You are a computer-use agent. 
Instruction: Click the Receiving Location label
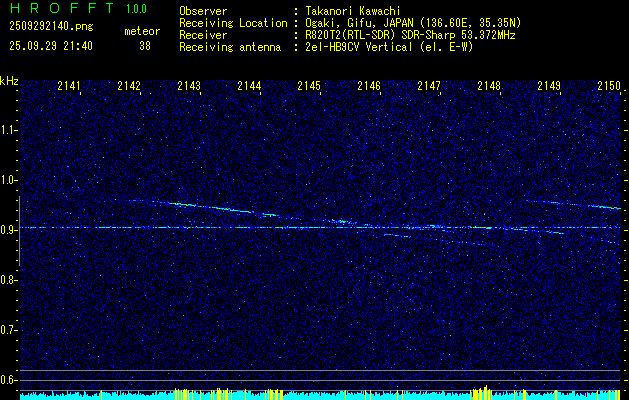click(233, 23)
